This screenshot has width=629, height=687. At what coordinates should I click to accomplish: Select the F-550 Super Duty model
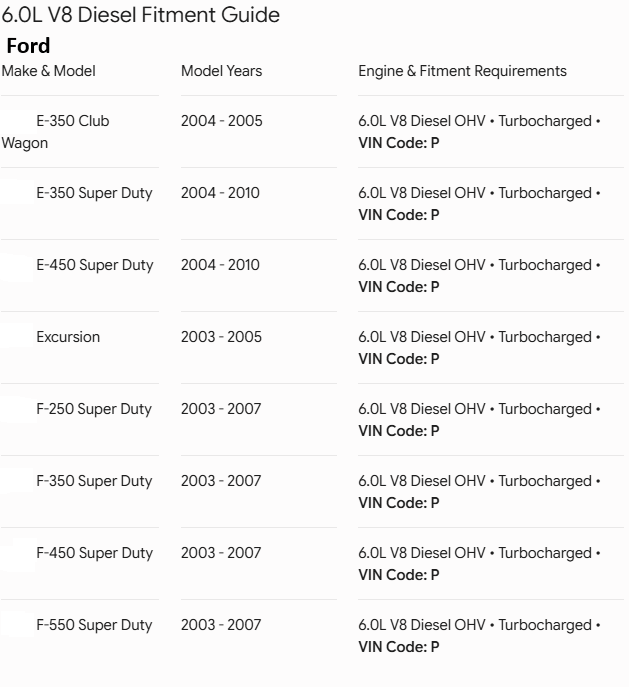(x=94, y=625)
